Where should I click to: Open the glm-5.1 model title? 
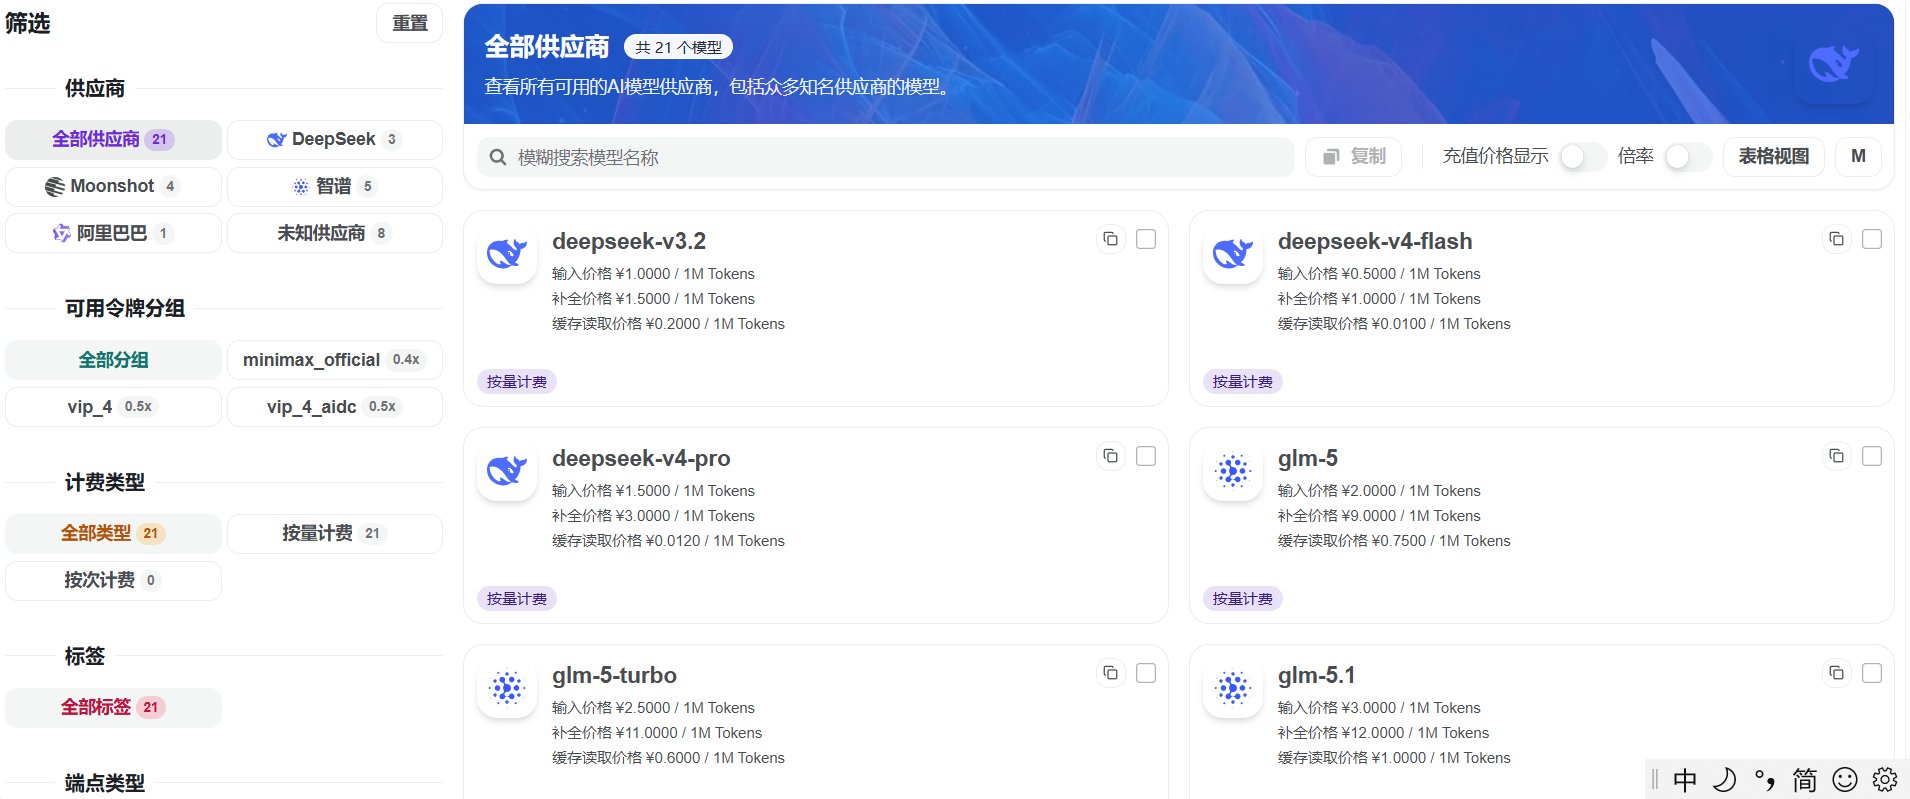pos(1316,675)
